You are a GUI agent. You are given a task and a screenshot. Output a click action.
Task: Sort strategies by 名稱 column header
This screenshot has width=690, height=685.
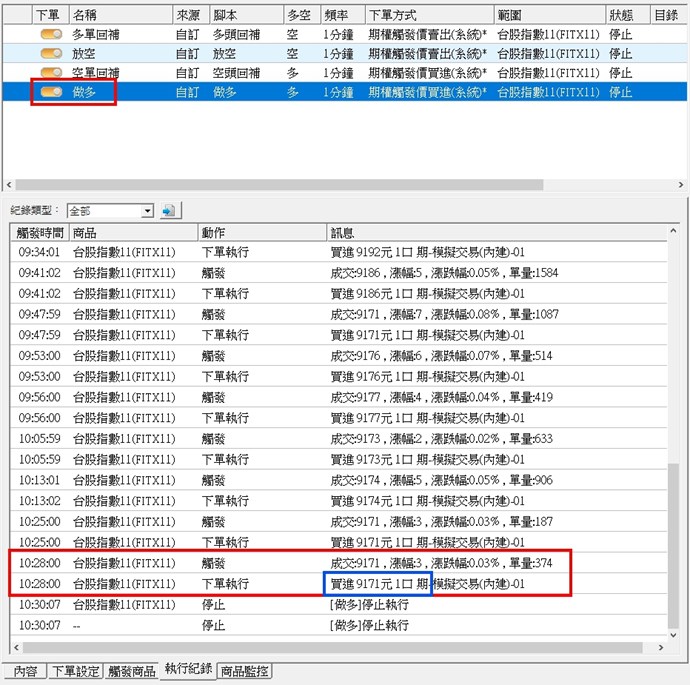pyautogui.click(x=121, y=15)
